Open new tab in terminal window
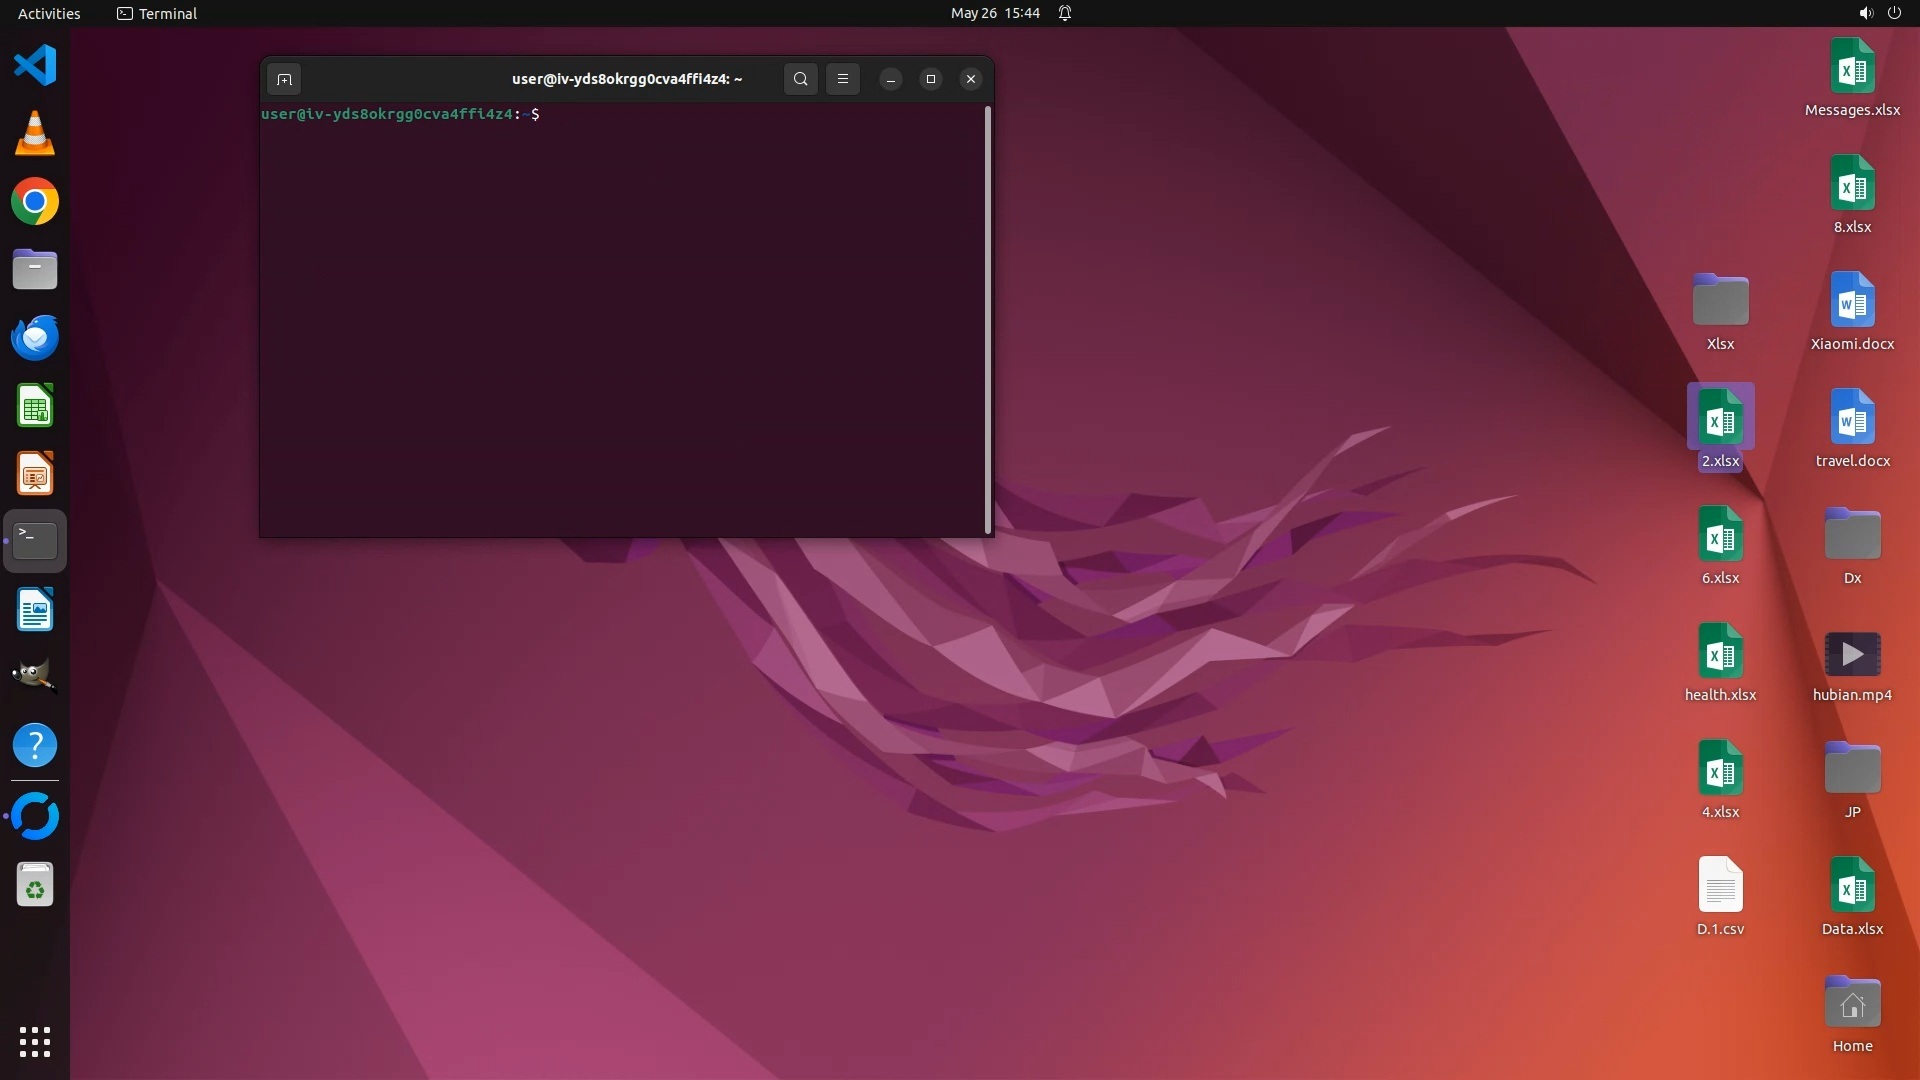 coord(284,79)
